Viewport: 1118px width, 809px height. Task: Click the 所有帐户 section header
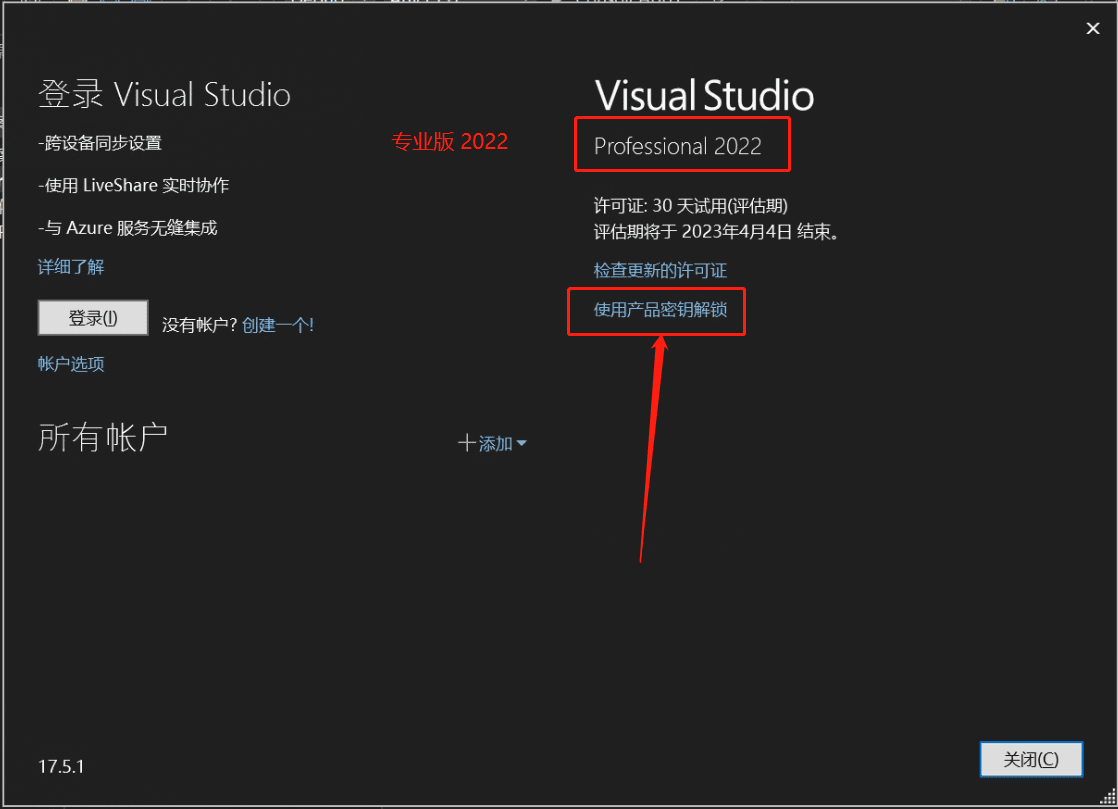pyautogui.click(x=102, y=436)
